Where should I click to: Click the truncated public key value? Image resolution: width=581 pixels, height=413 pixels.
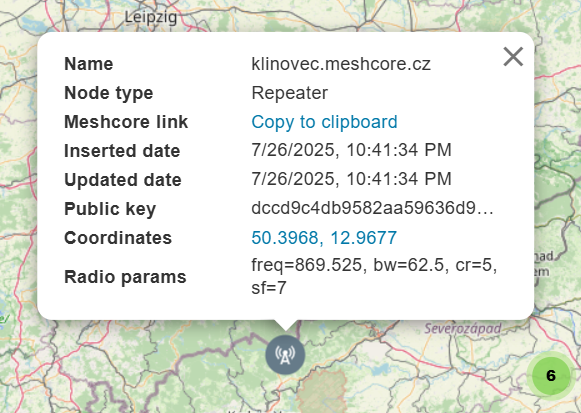click(372, 208)
